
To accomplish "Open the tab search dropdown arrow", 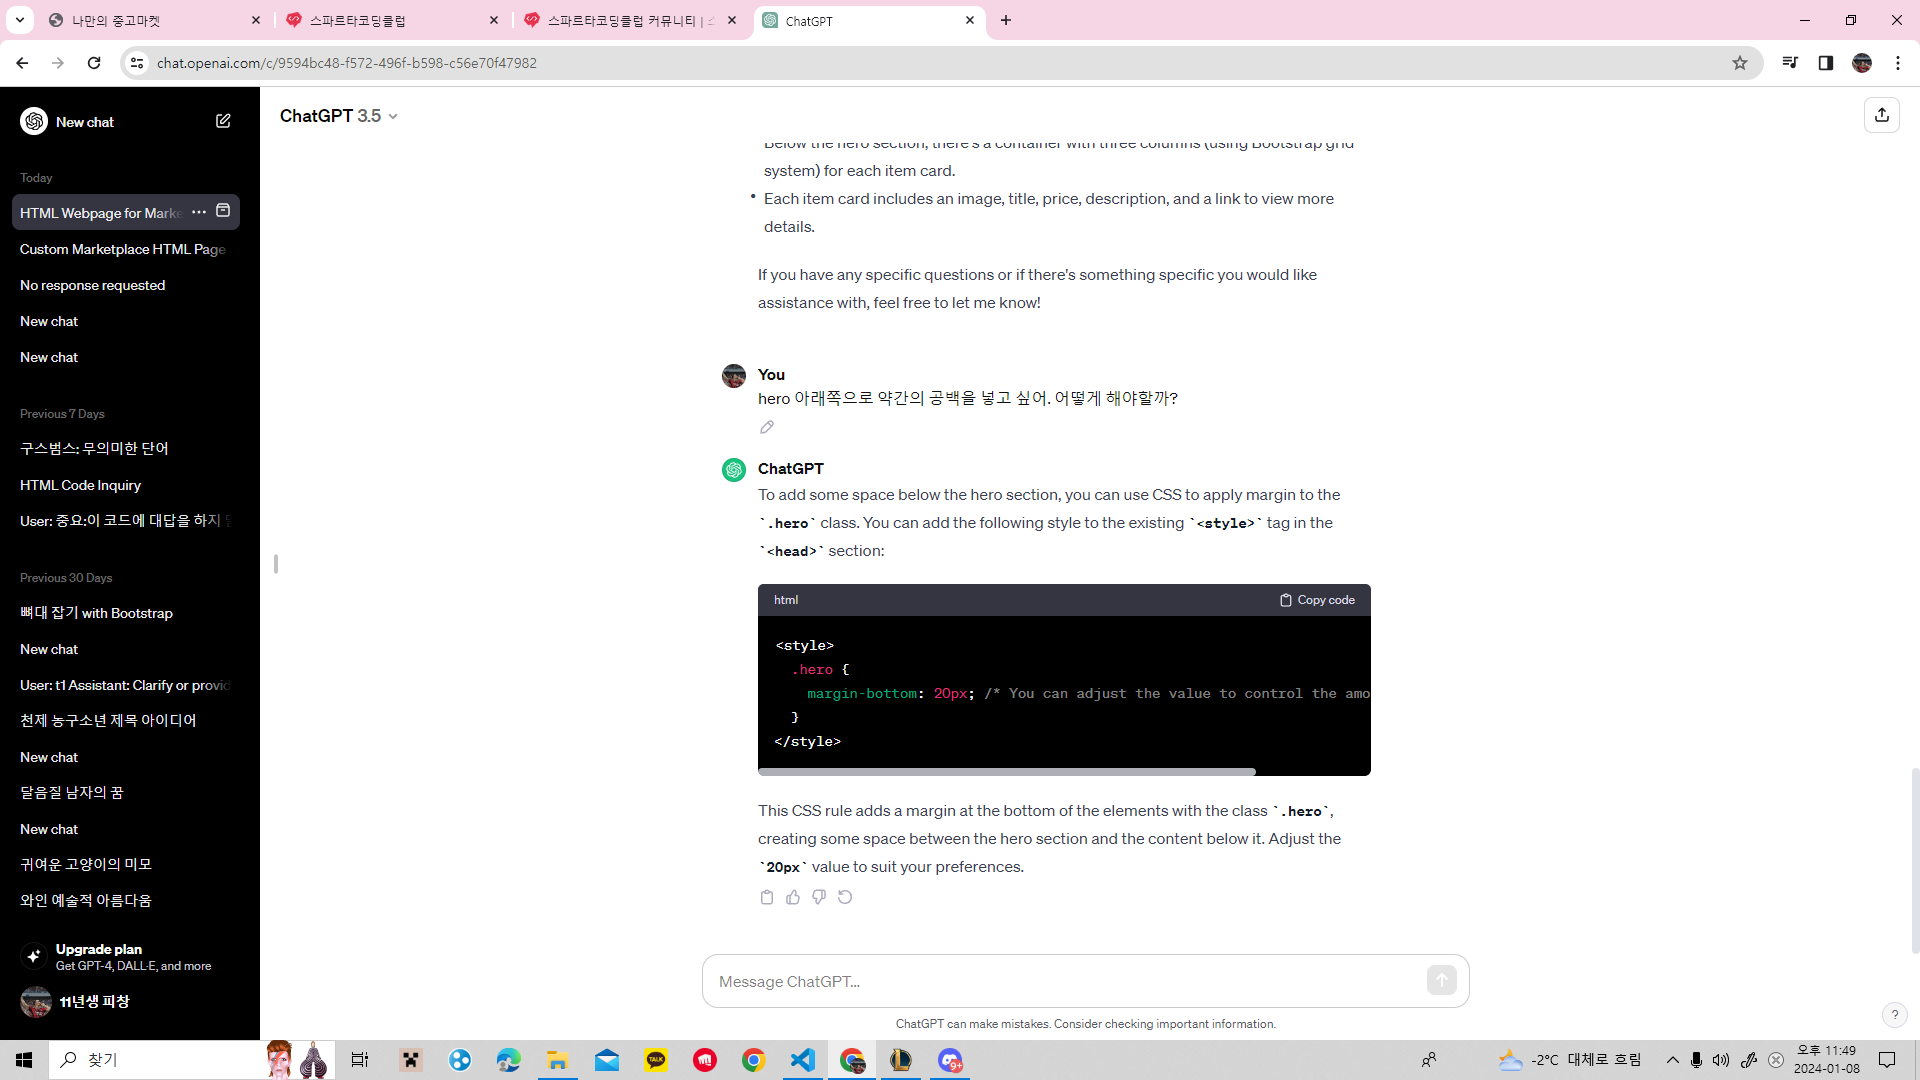I will [20, 20].
